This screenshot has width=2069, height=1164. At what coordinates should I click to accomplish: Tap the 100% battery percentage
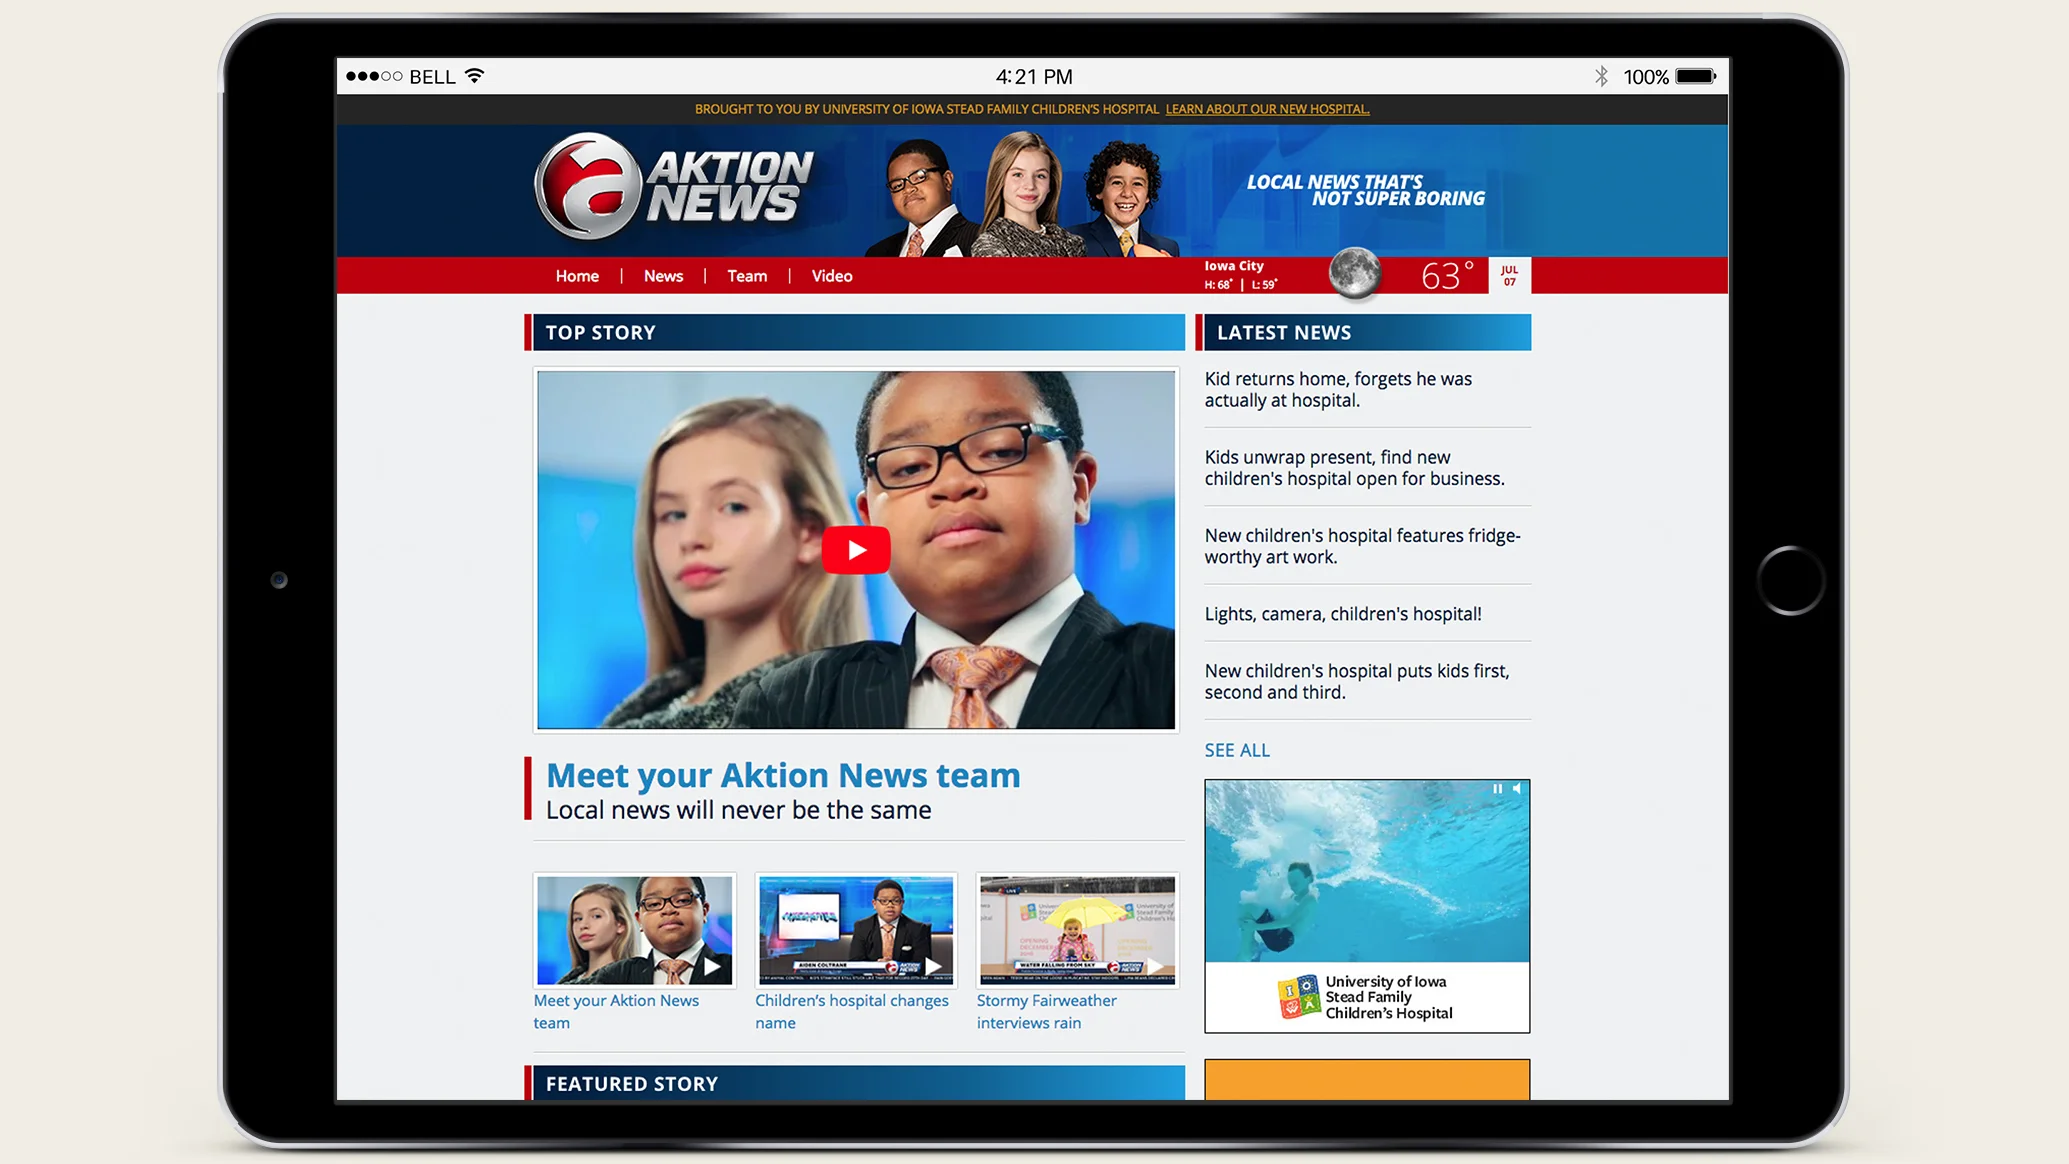[x=1646, y=77]
